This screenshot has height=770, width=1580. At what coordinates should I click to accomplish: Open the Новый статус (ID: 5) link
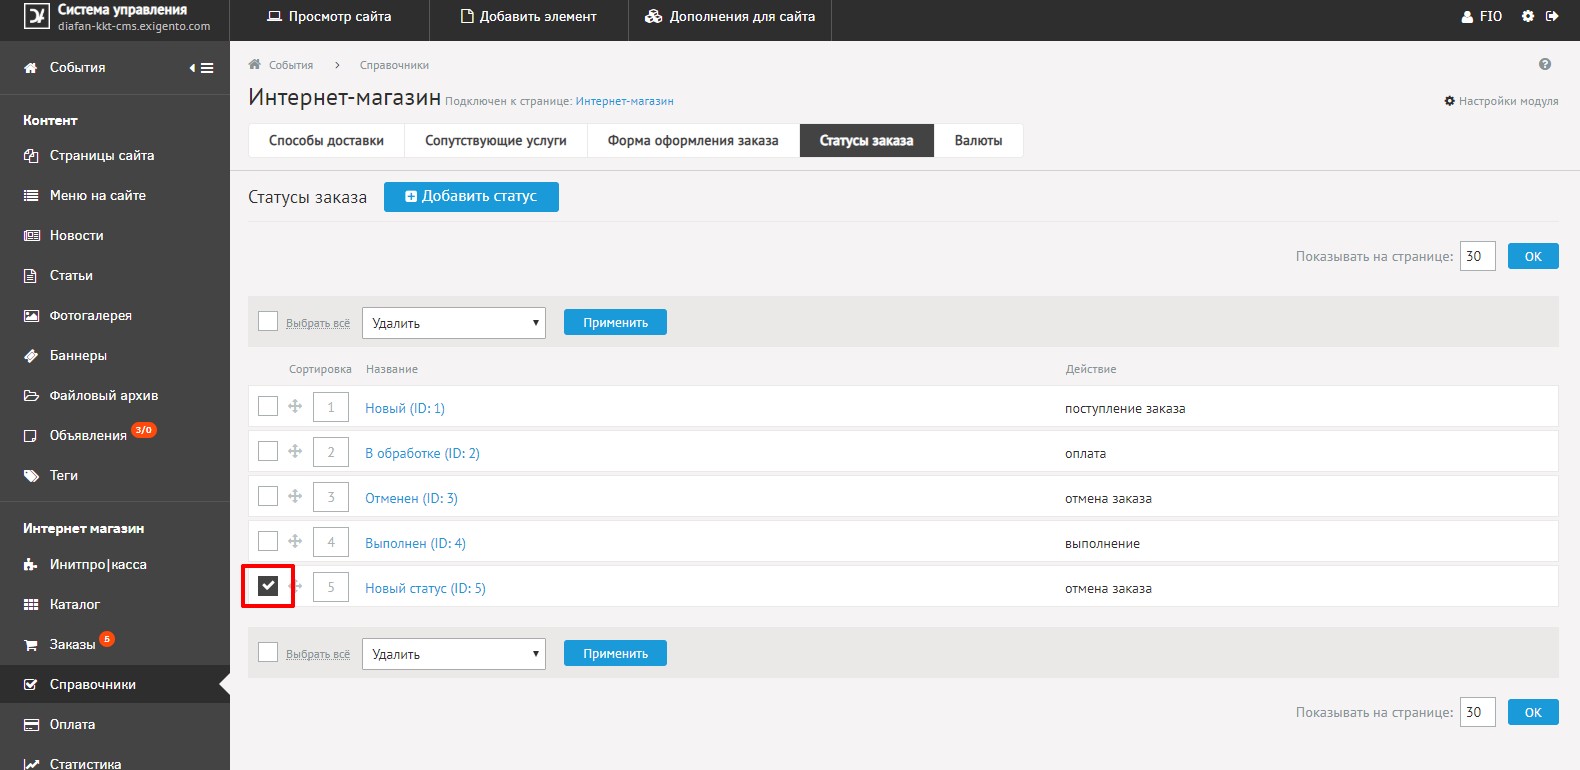coord(425,588)
